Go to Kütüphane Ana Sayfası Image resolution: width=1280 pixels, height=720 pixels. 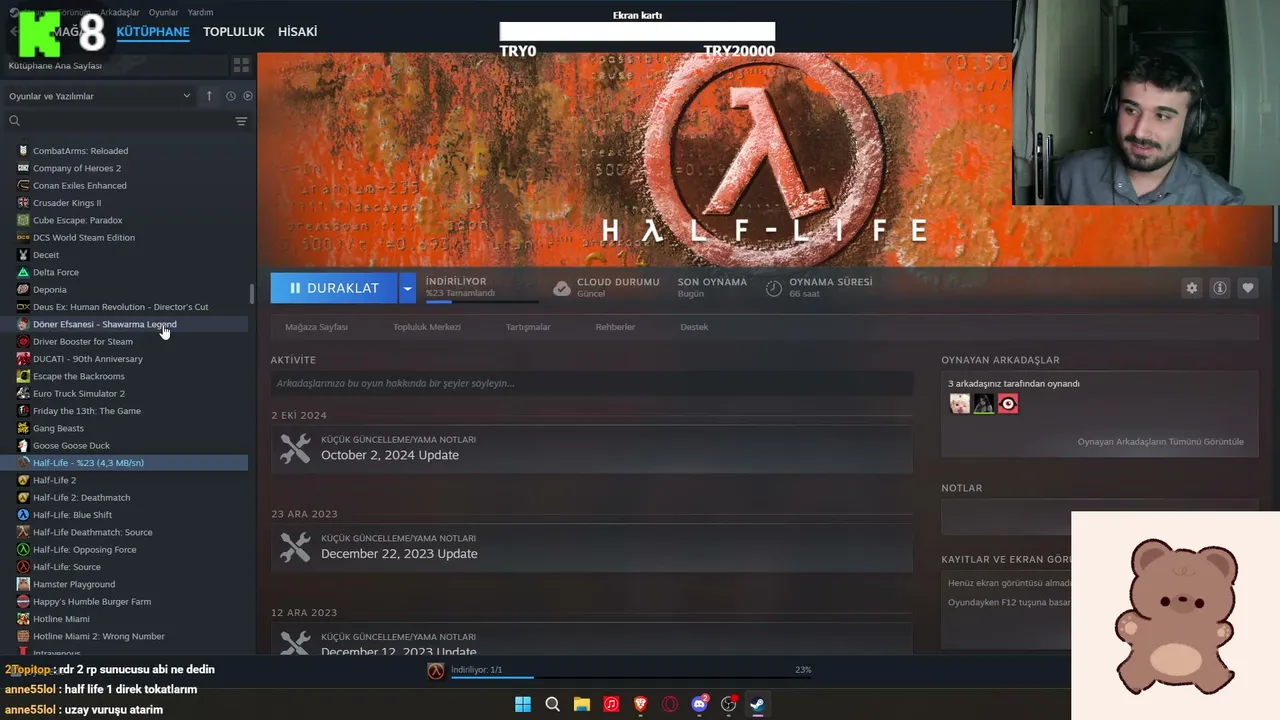click(x=55, y=66)
